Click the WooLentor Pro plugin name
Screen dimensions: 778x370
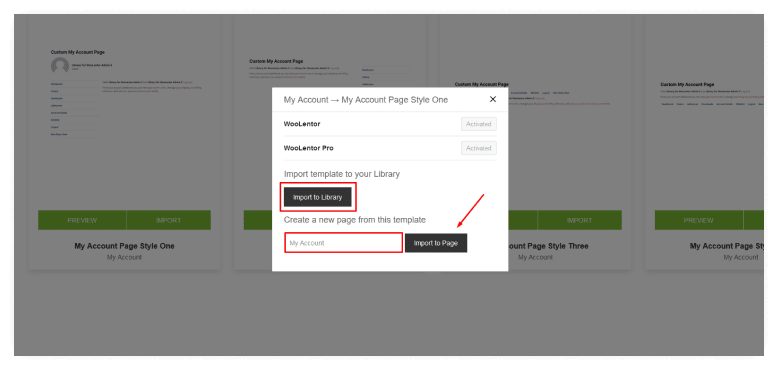click(x=309, y=148)
